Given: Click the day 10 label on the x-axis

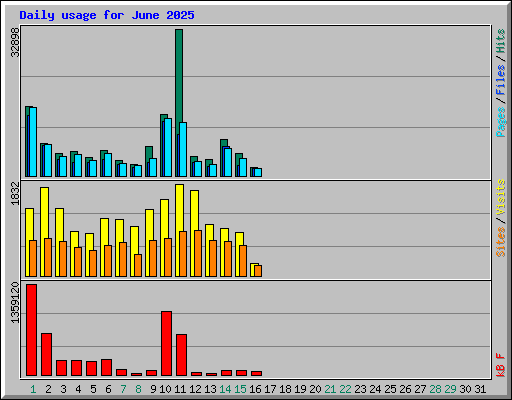Looking at the screenshot, I should 165,389.
